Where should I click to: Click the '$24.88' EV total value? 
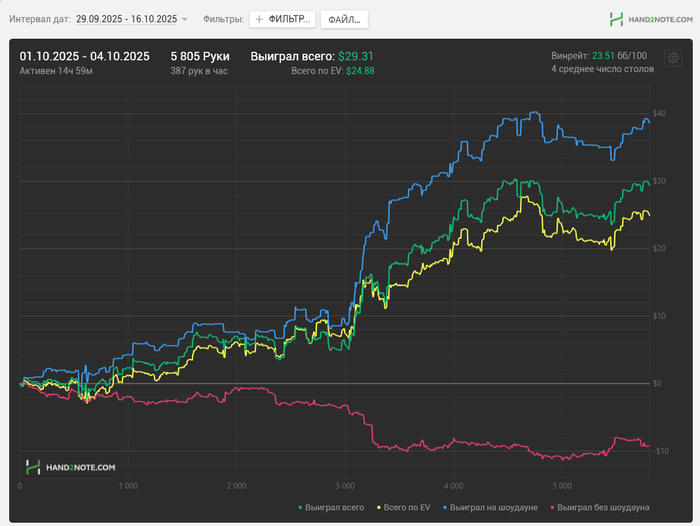(x=360, y=71)
